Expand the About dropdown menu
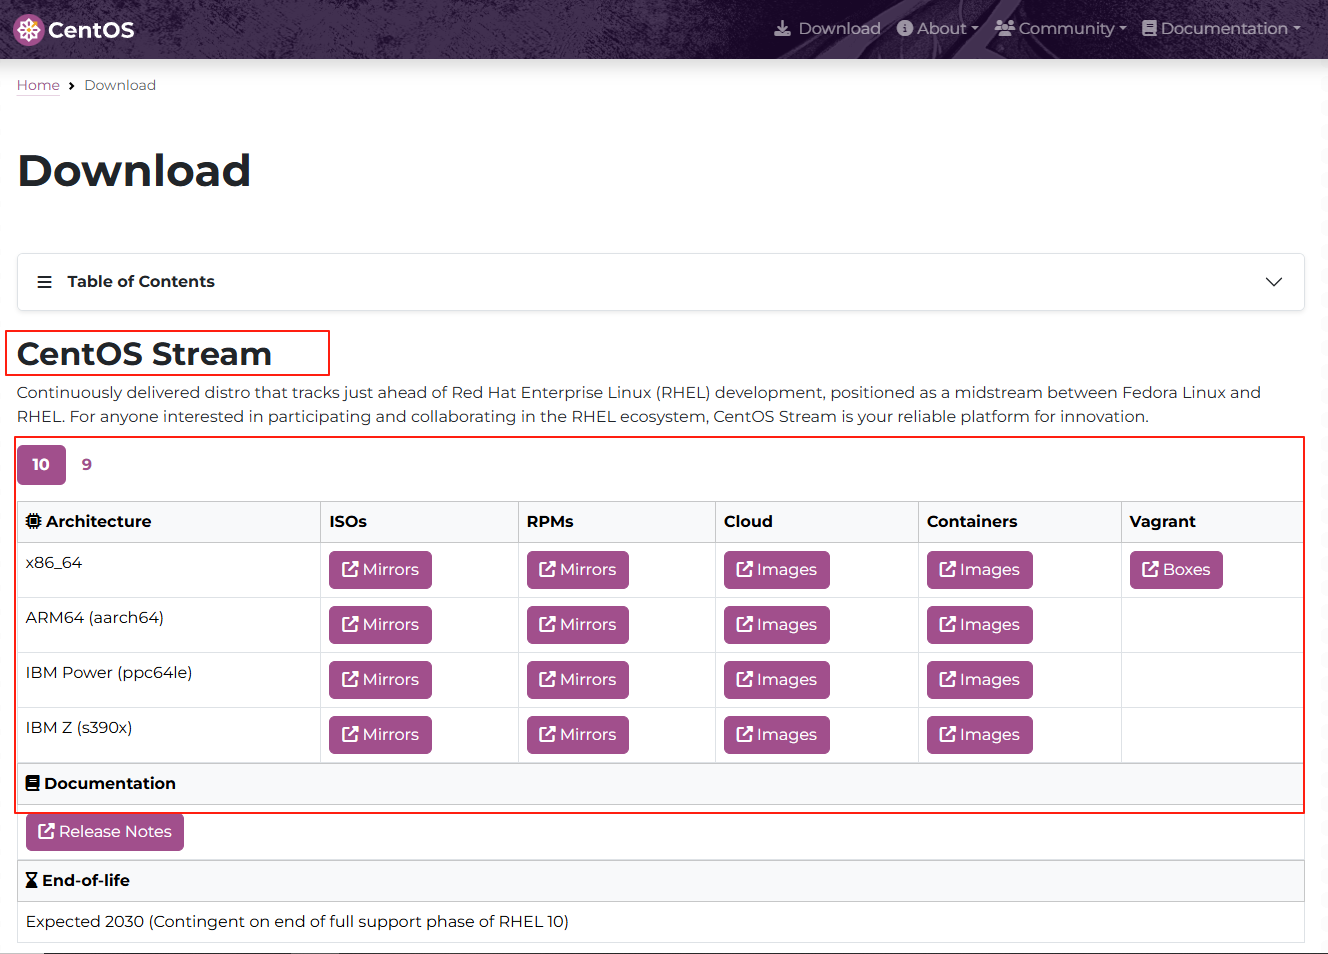This screenshot has height=954, width=1328. pos(938,28)
